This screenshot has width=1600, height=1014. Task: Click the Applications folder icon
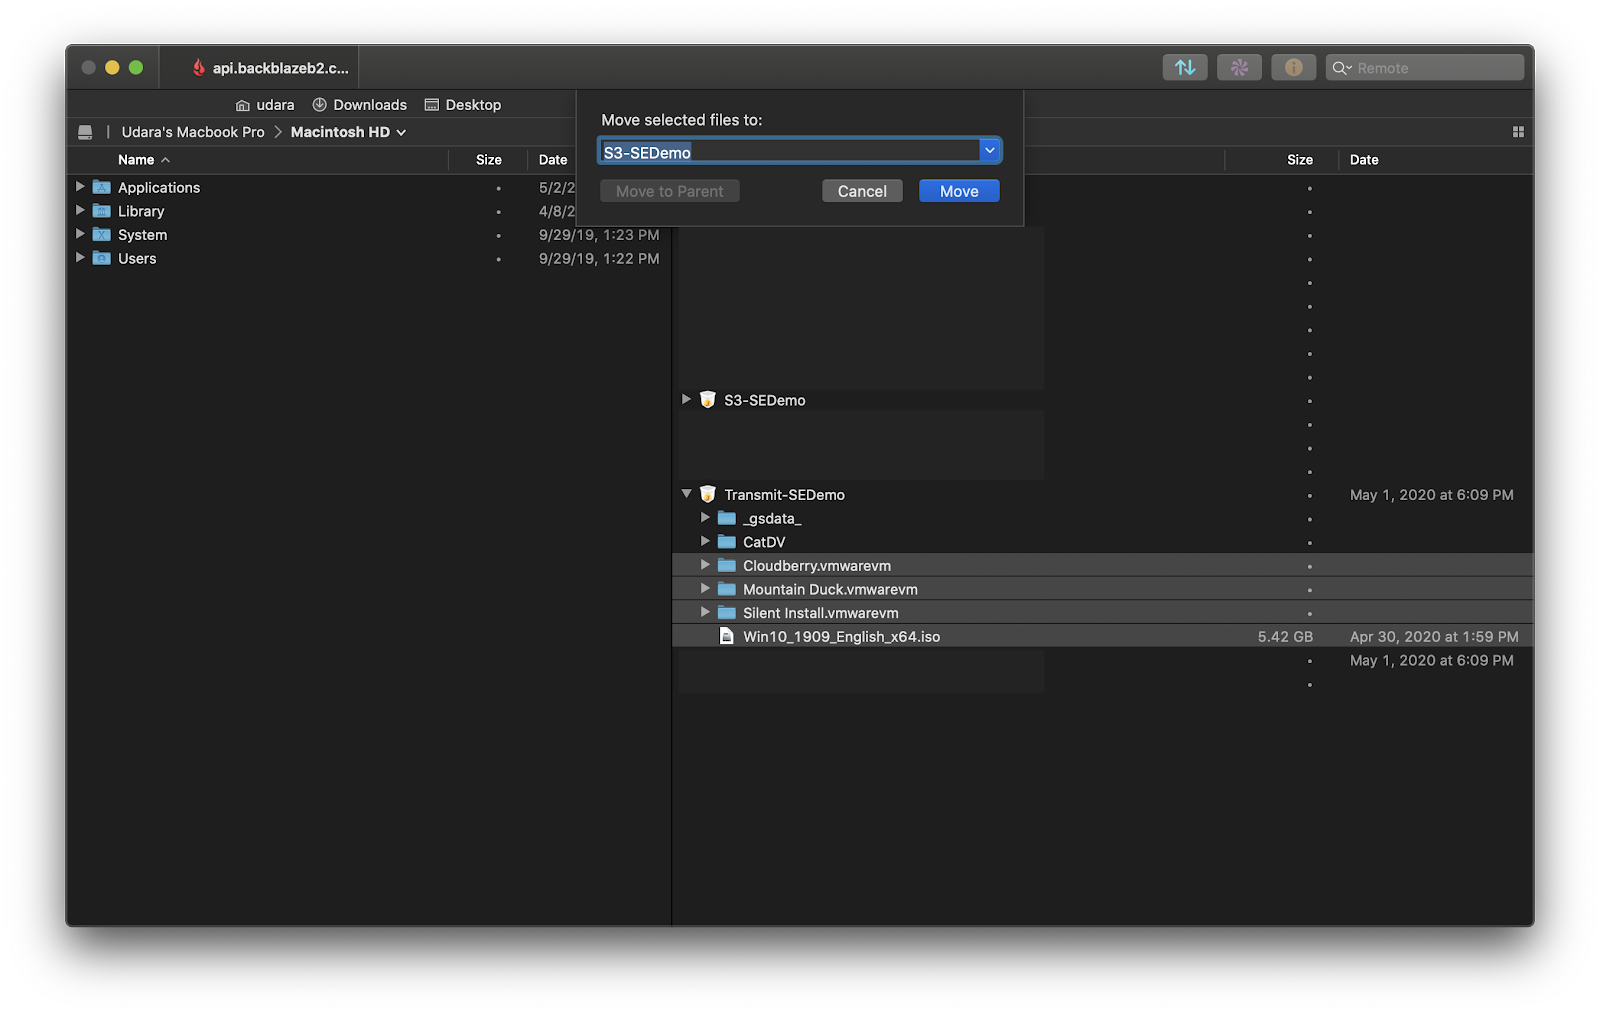(x=101, y=187)
